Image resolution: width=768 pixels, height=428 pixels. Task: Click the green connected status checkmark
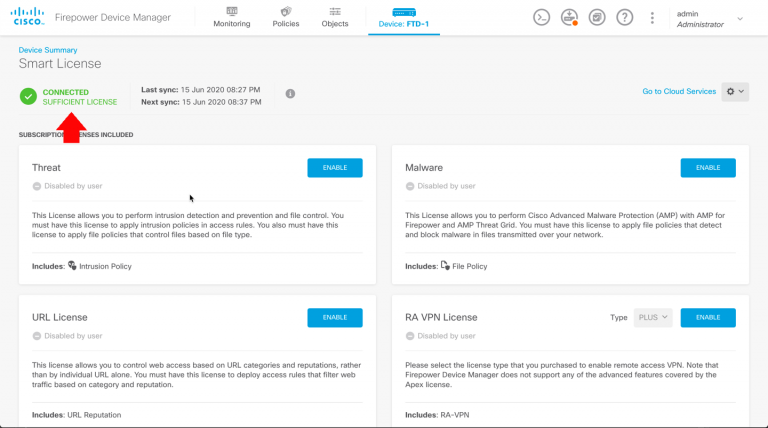click(x=28, y=96)
